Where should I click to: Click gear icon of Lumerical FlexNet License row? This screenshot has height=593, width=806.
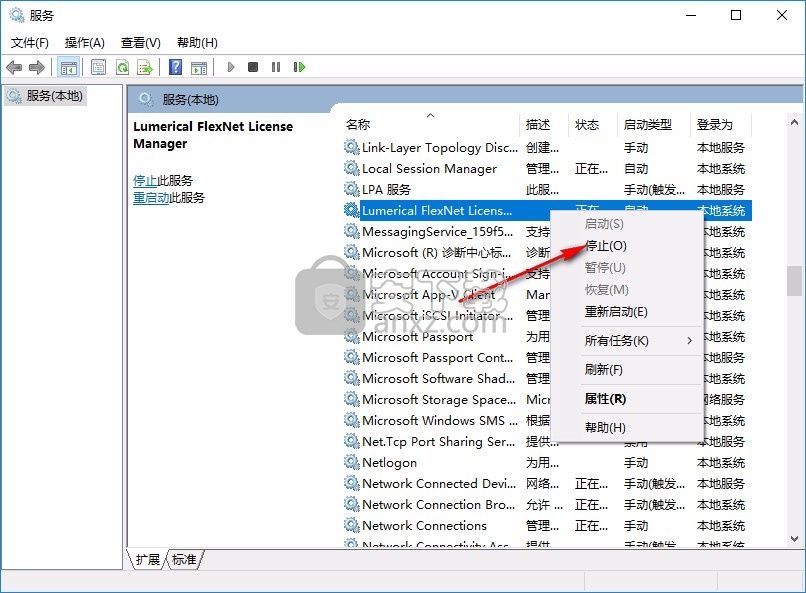(x=351, y=210)
